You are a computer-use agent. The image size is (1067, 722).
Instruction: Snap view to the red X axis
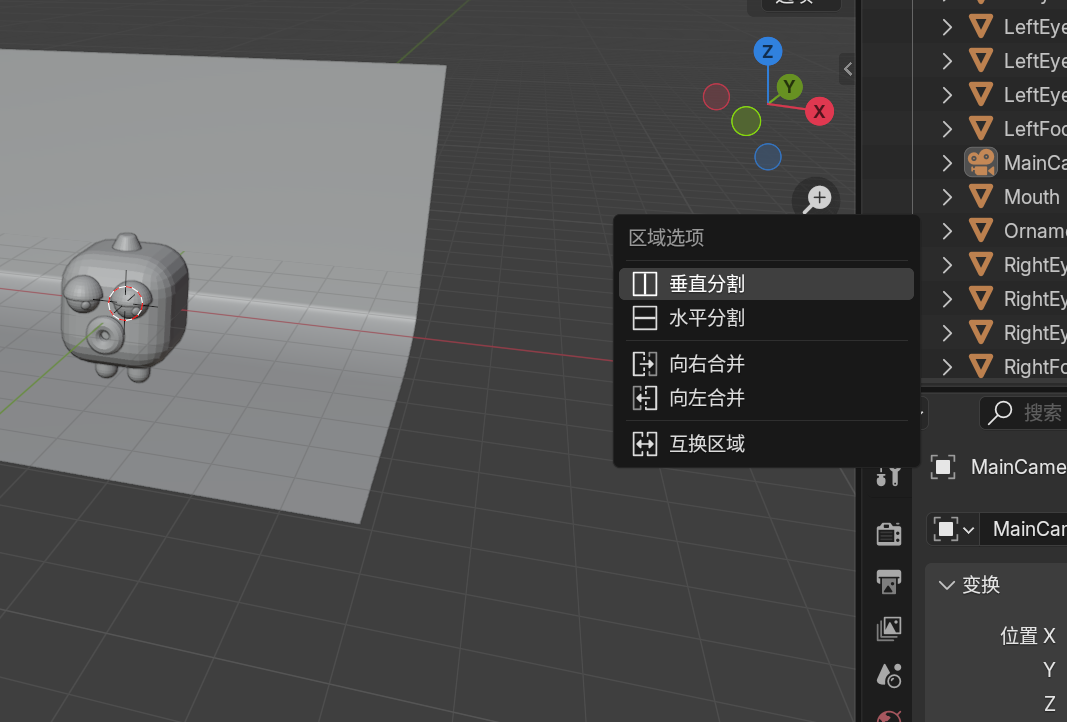[819, 111]
